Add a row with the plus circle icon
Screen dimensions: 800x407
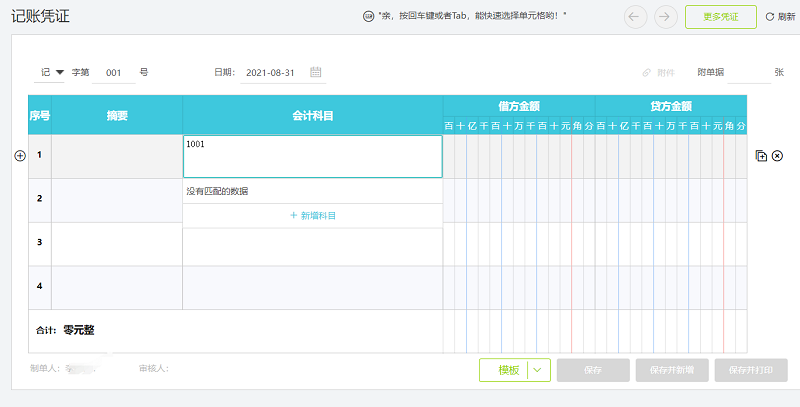coord(19,155)
